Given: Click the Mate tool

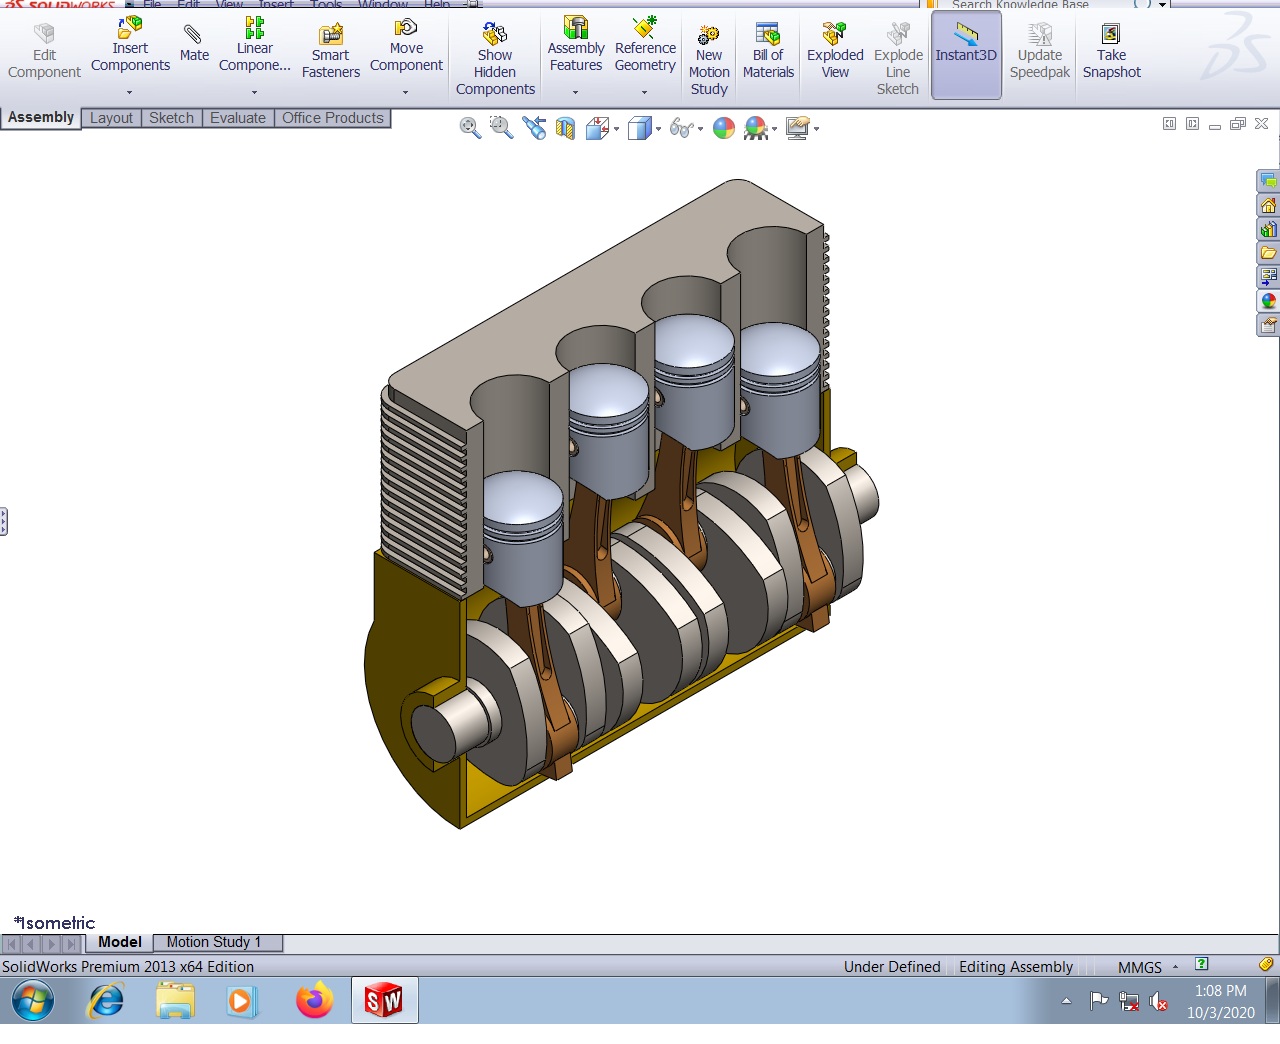Looking at the screenshot, I should [x=194, y=44].
